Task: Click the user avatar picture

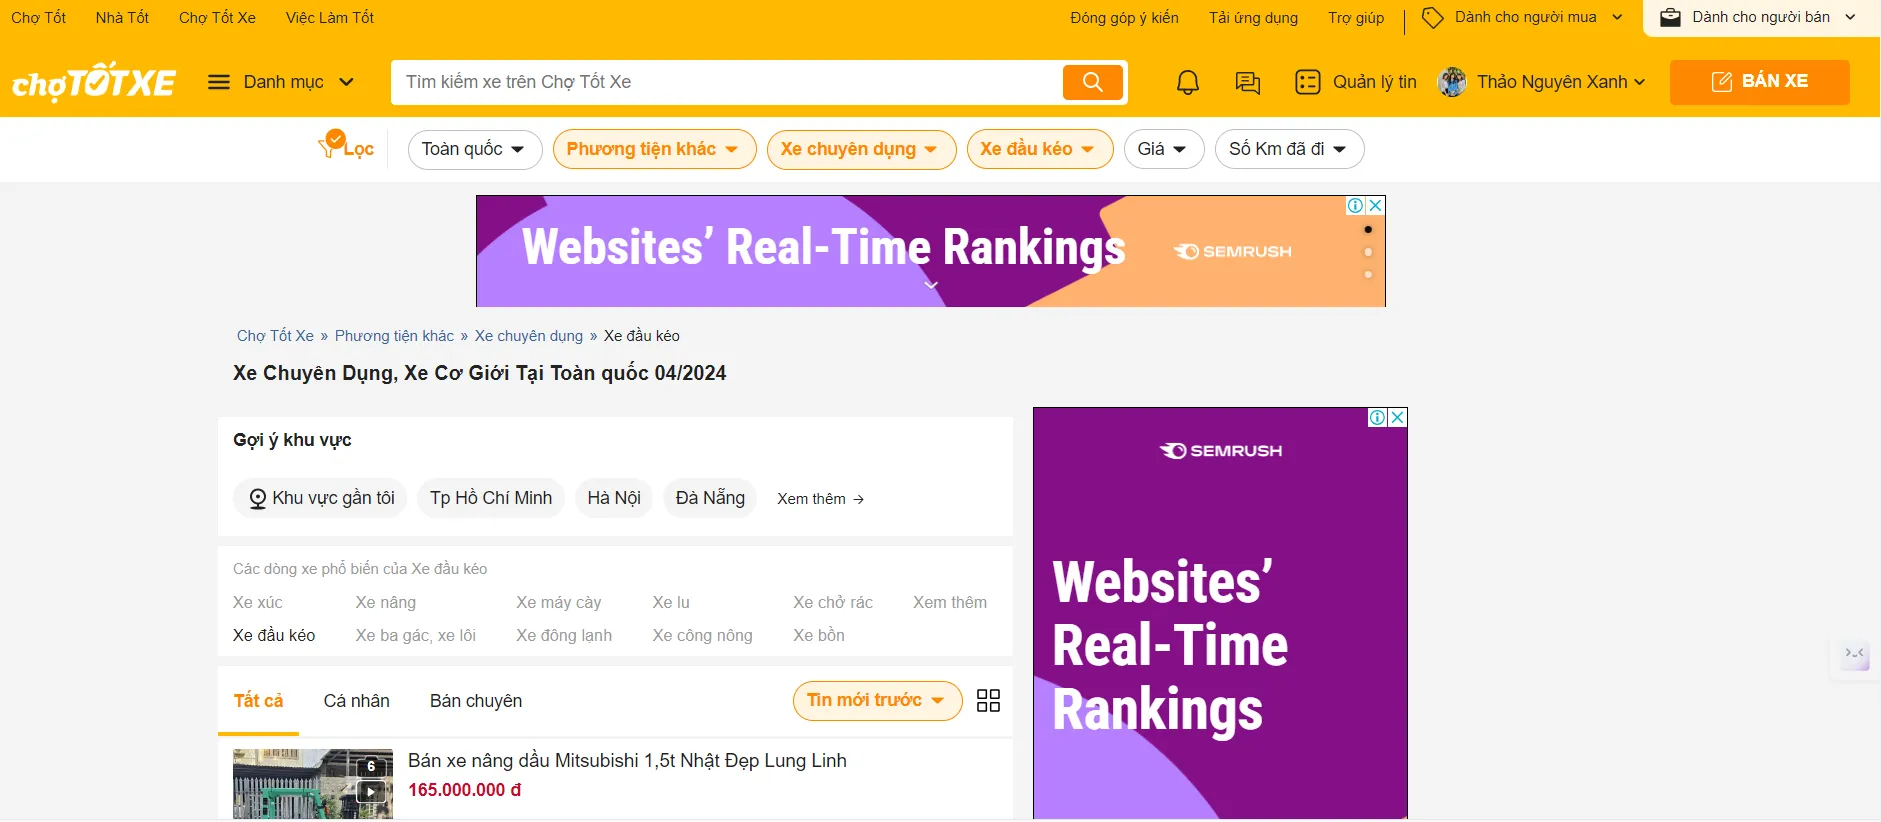Action: point(1452,82)
